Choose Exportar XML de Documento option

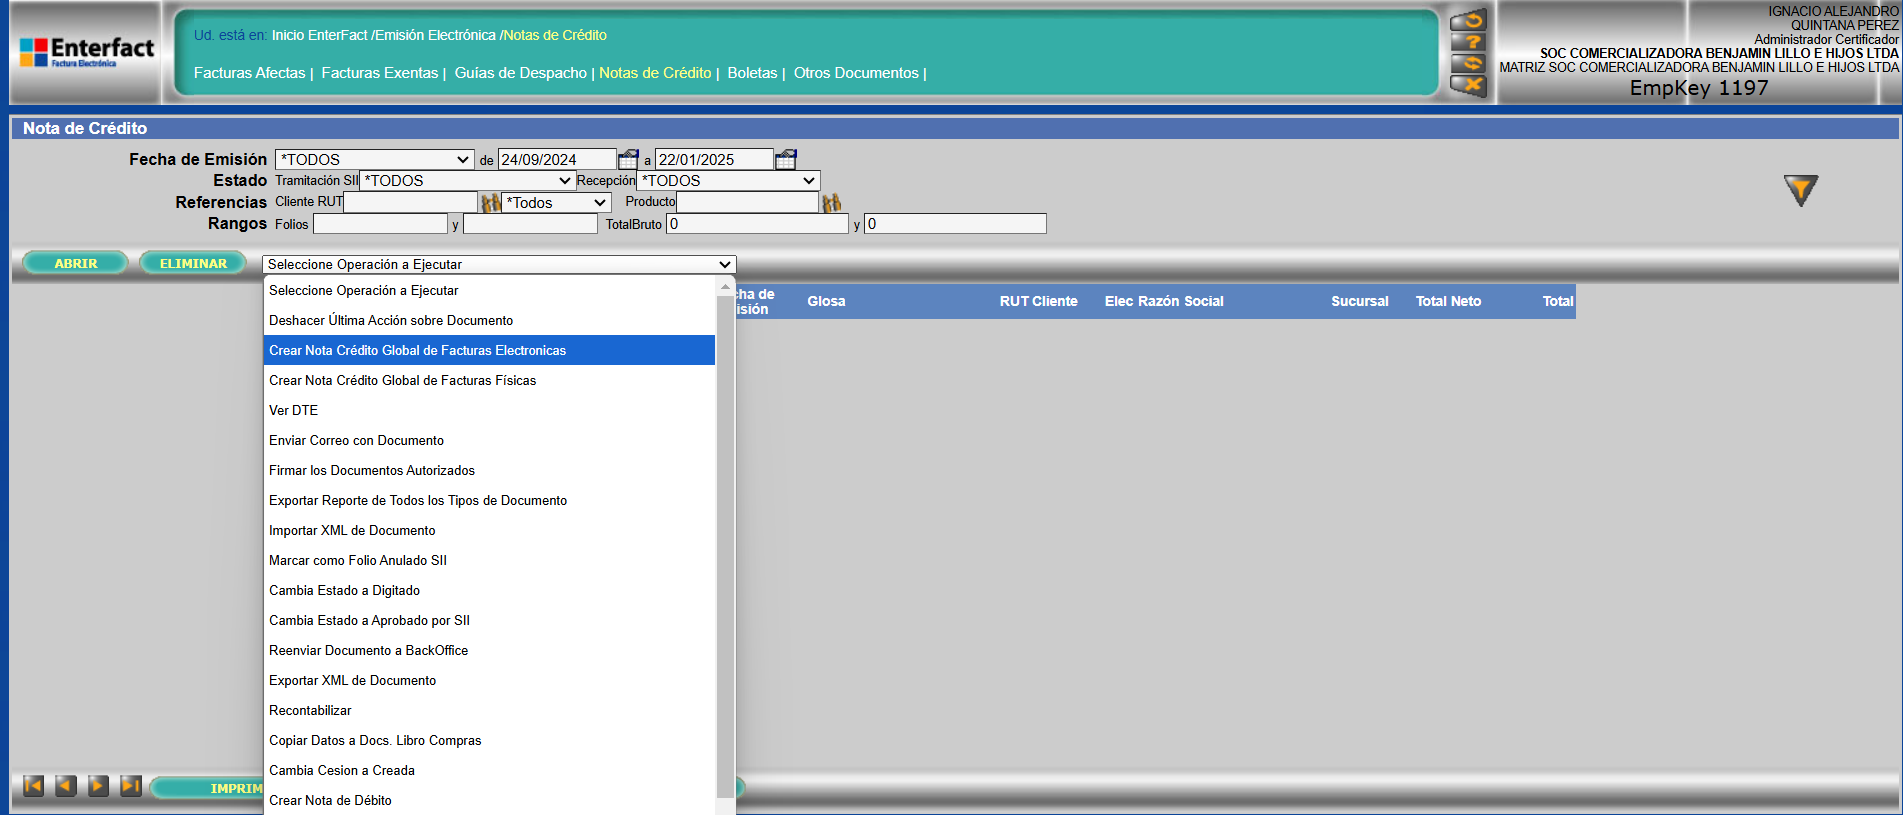tap(352, 680)
